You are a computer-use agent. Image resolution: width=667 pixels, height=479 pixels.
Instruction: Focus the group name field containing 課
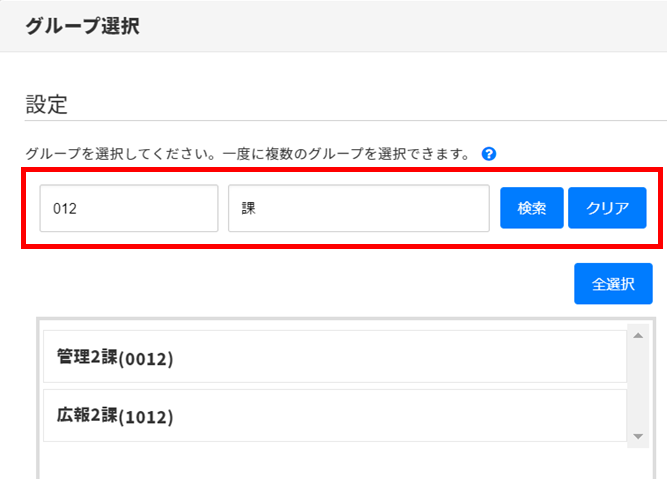pyautogui.click(x=358, y=209)
